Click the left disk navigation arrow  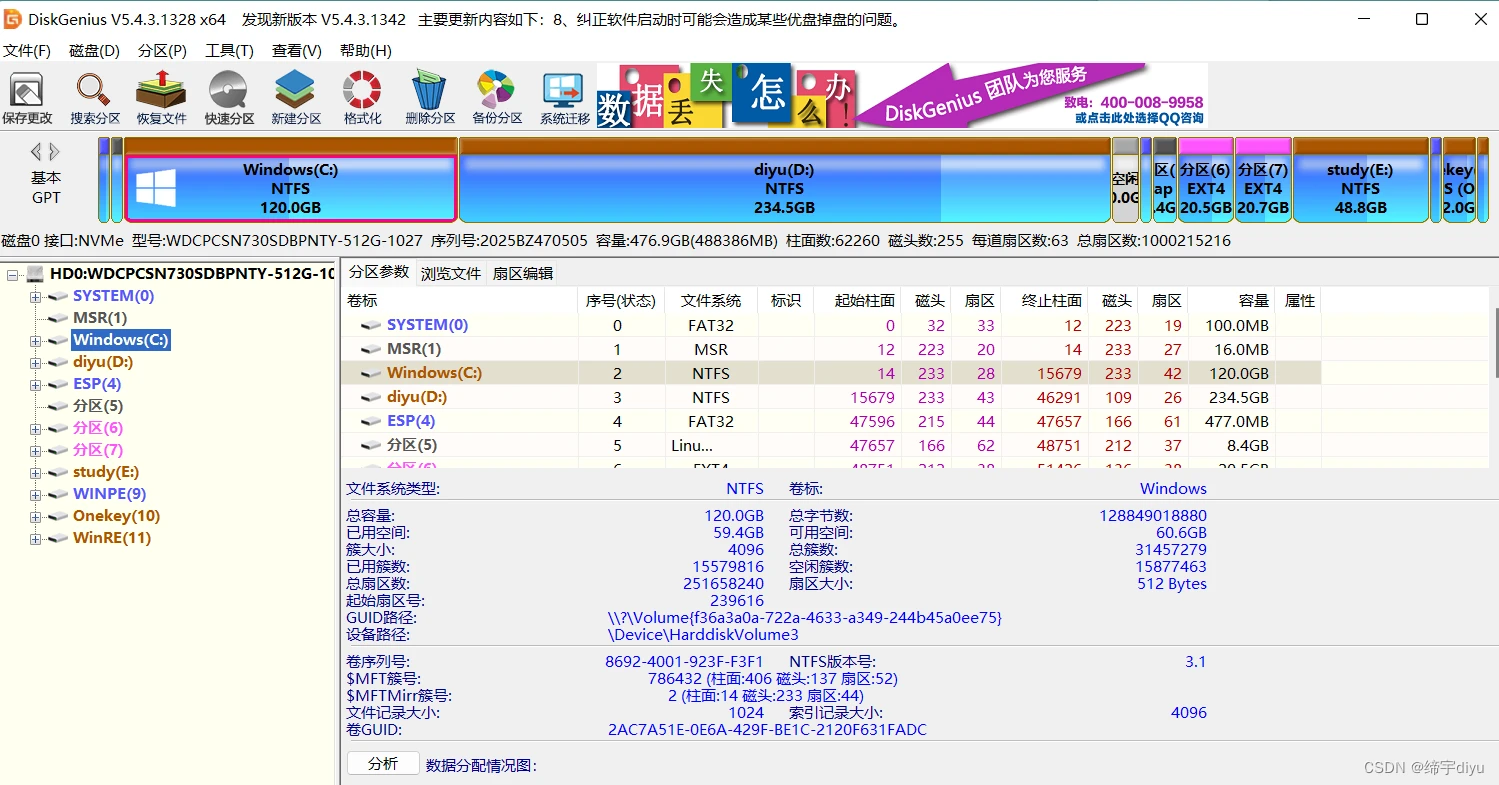click(36, 152)
